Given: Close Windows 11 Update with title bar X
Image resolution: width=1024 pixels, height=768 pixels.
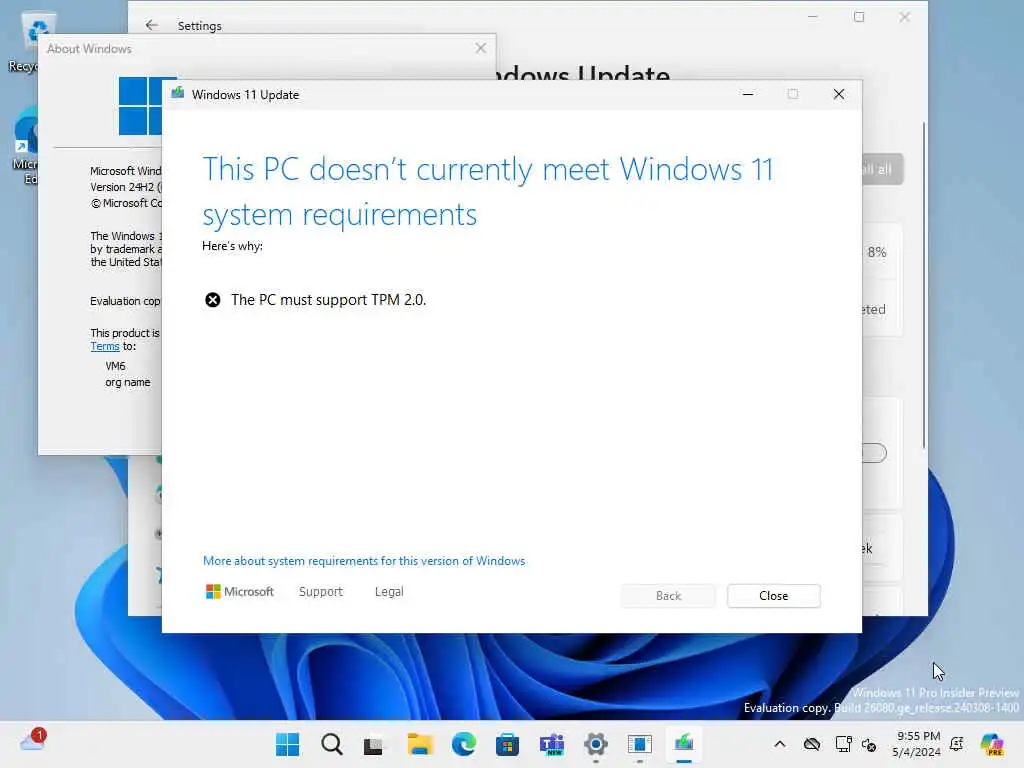Looking at the screenshot, I should click(839, 94).
